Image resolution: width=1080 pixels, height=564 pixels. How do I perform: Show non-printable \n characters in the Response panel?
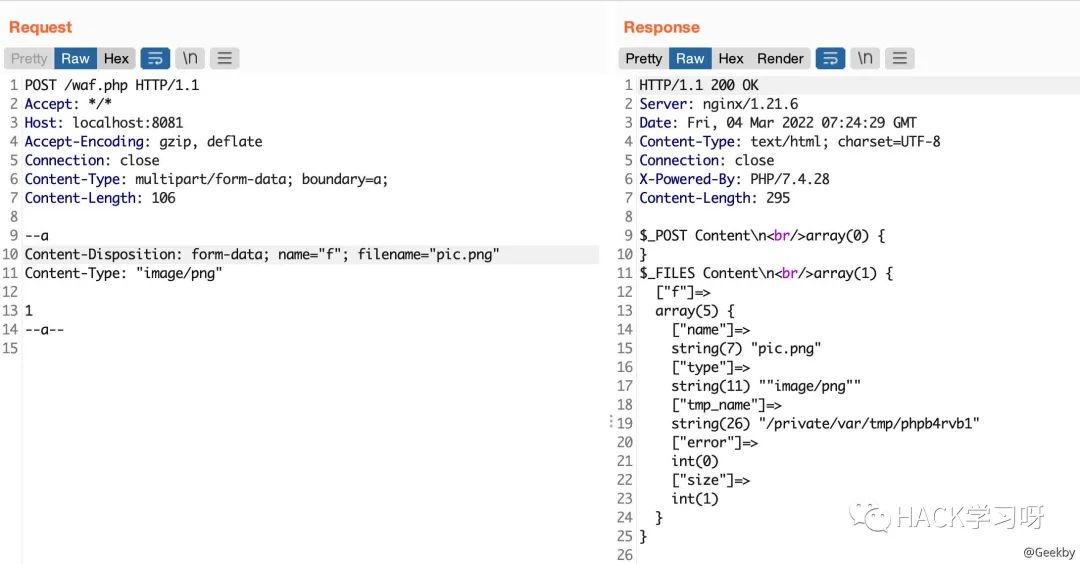(865, 58)
